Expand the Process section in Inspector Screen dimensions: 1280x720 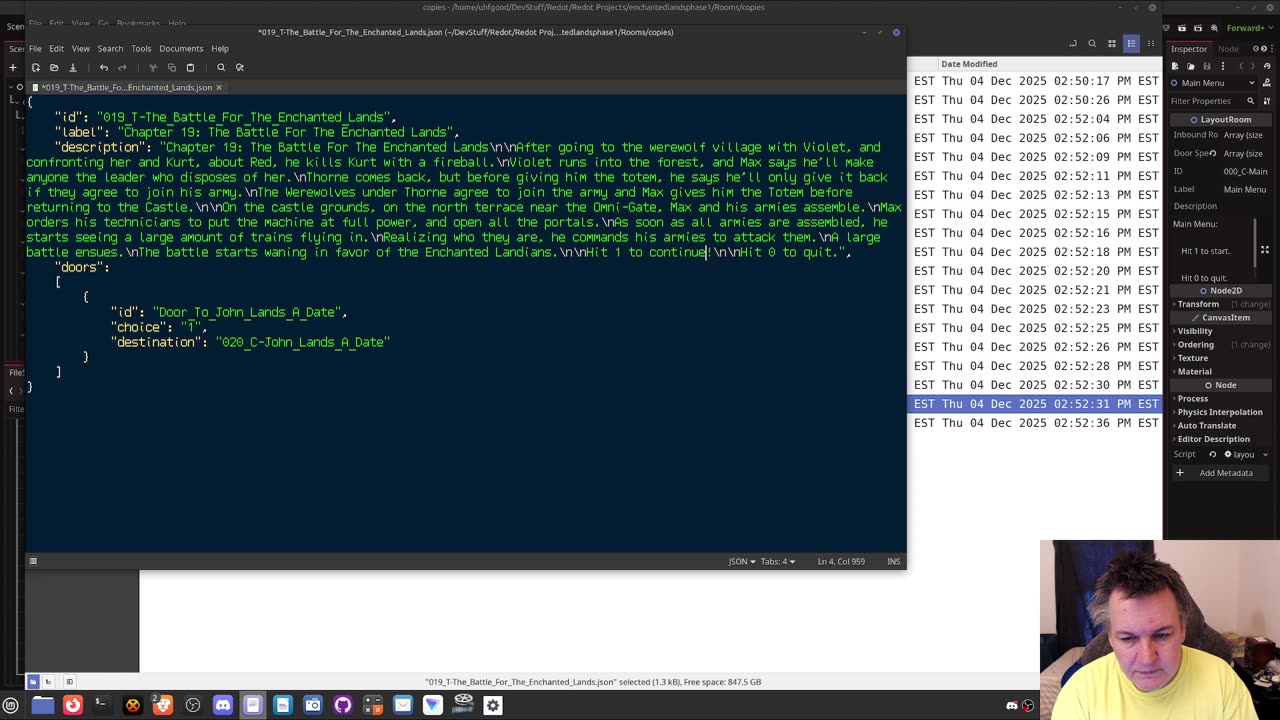tap(1192, 399)
